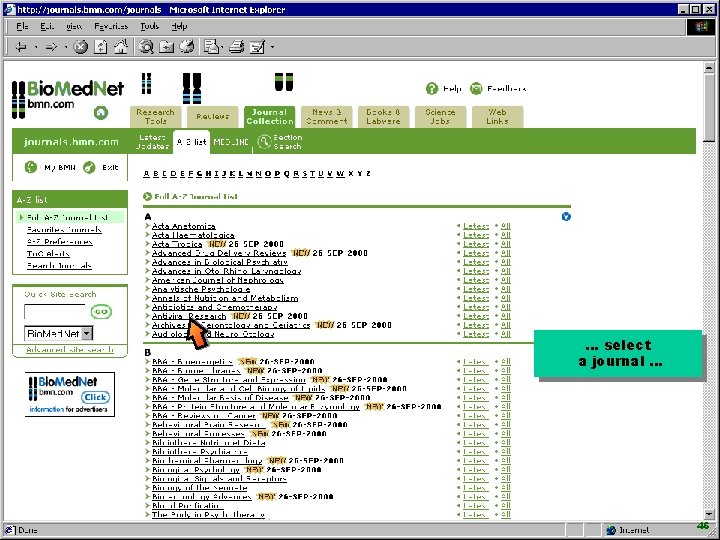This screenshot has width=720, height=540.
Task: Open the Antiviral Research journal link
Action: pos(189,316)
